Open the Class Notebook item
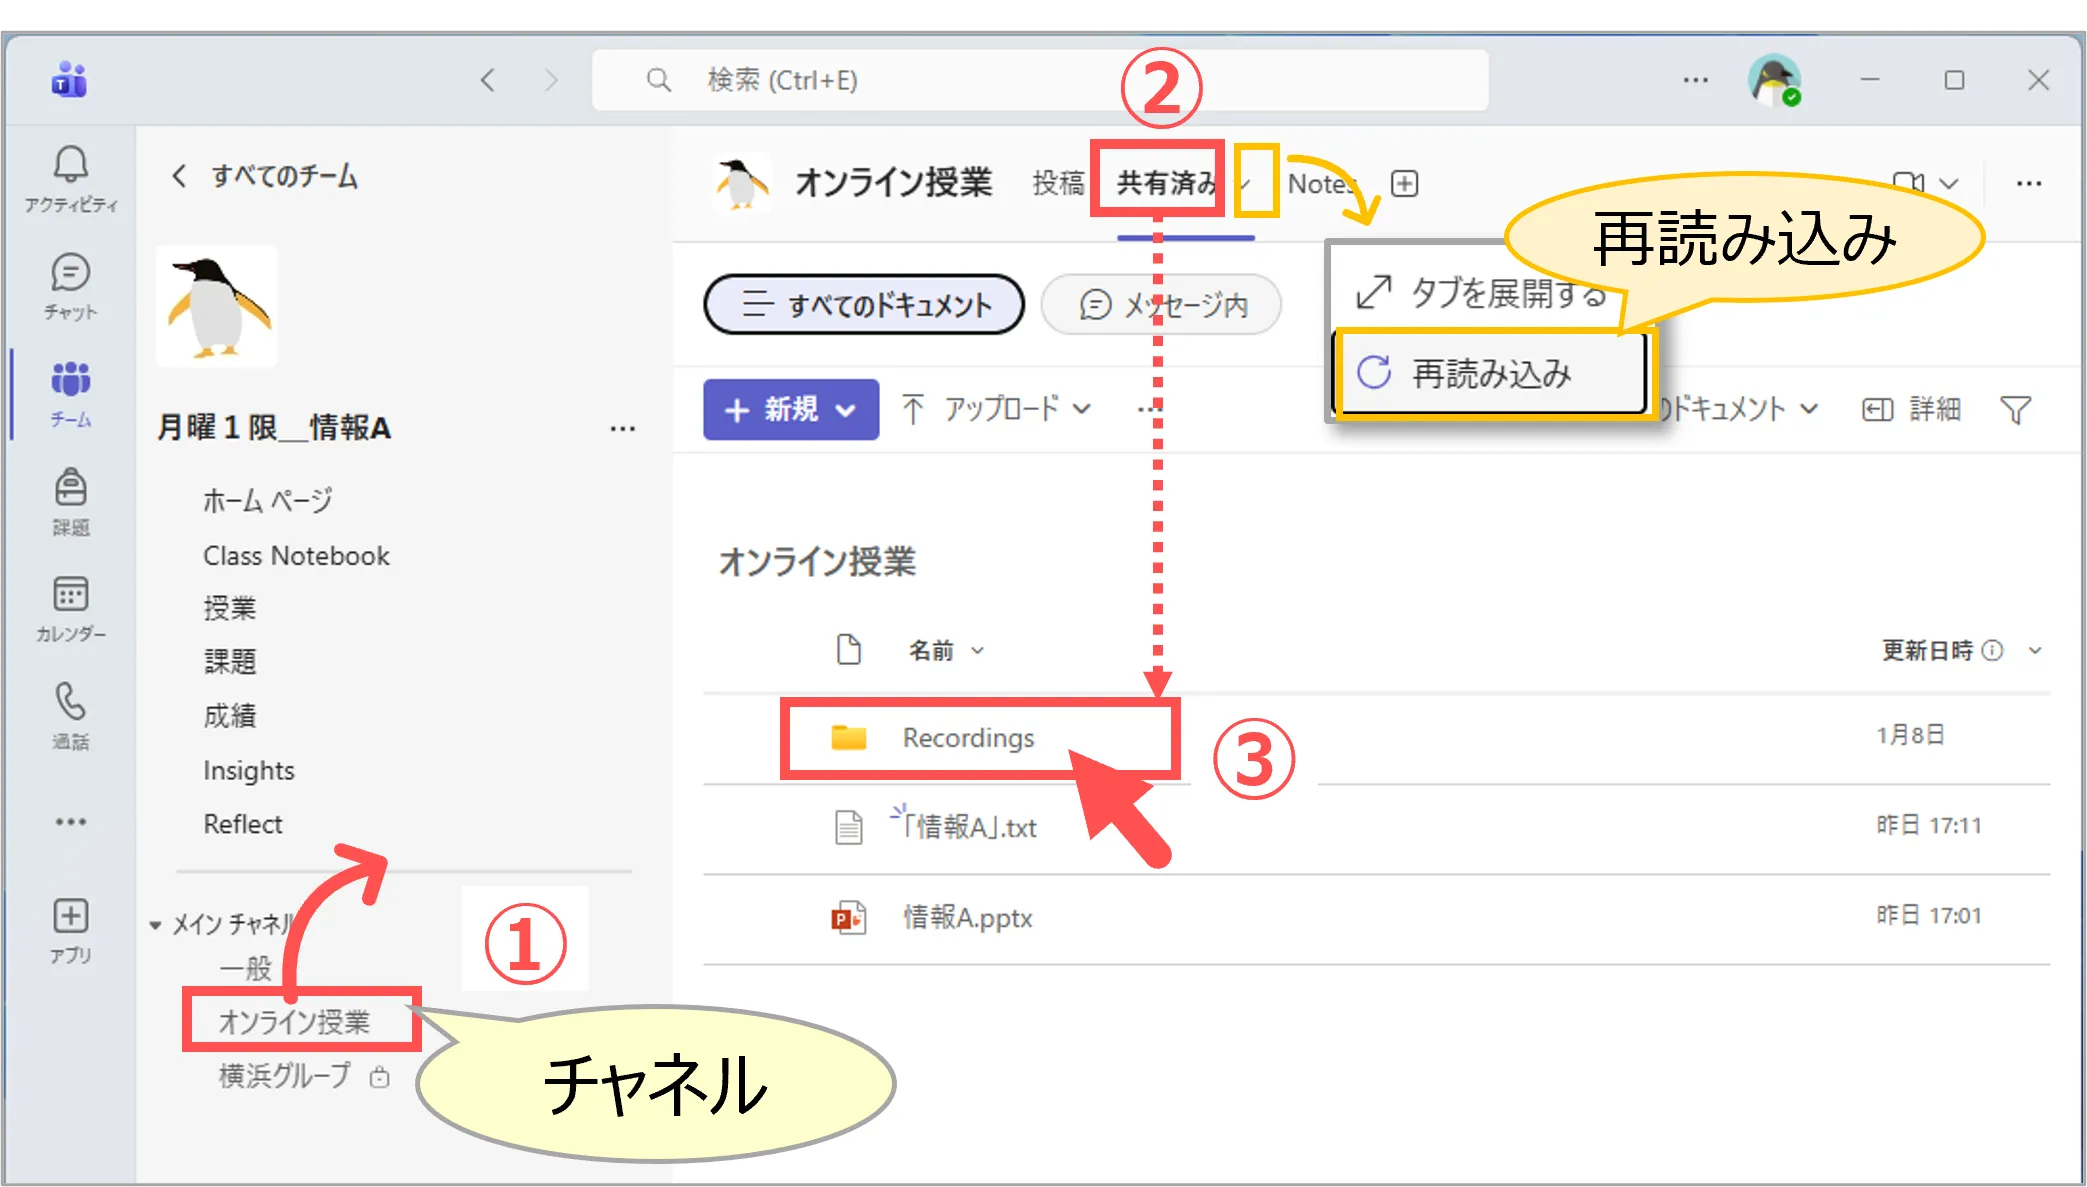 pos(296,556)
